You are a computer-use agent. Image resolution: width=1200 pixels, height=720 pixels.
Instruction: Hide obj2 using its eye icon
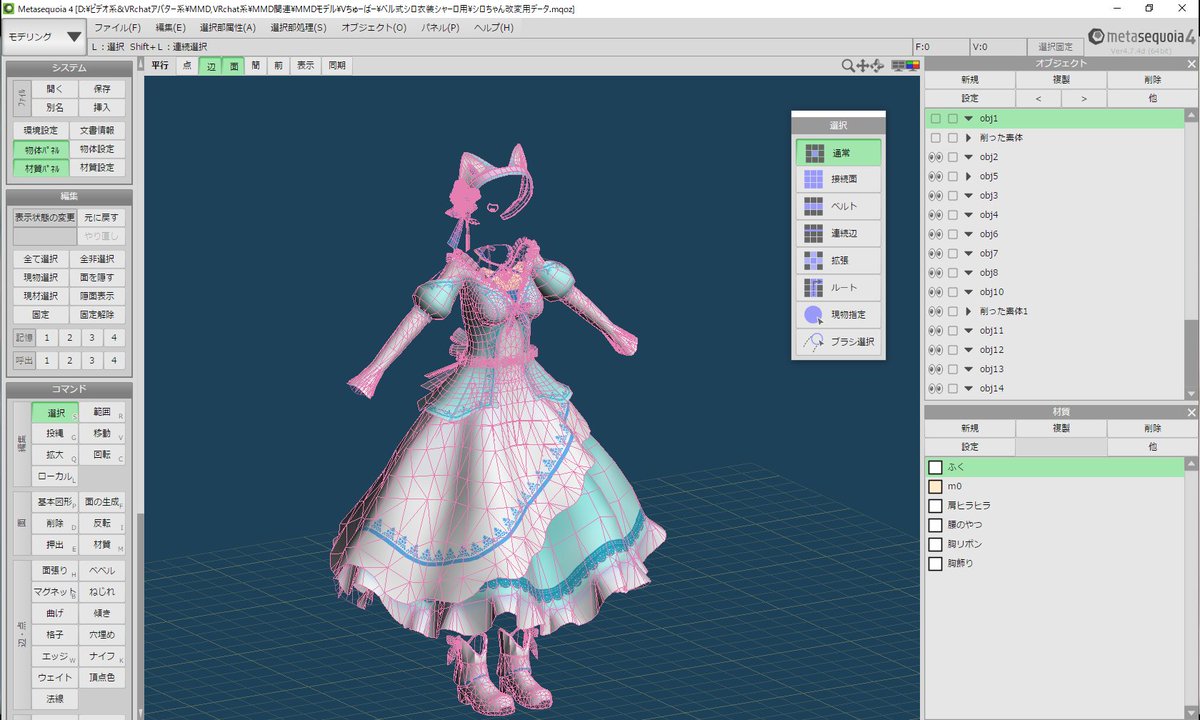tap(935, 157)
